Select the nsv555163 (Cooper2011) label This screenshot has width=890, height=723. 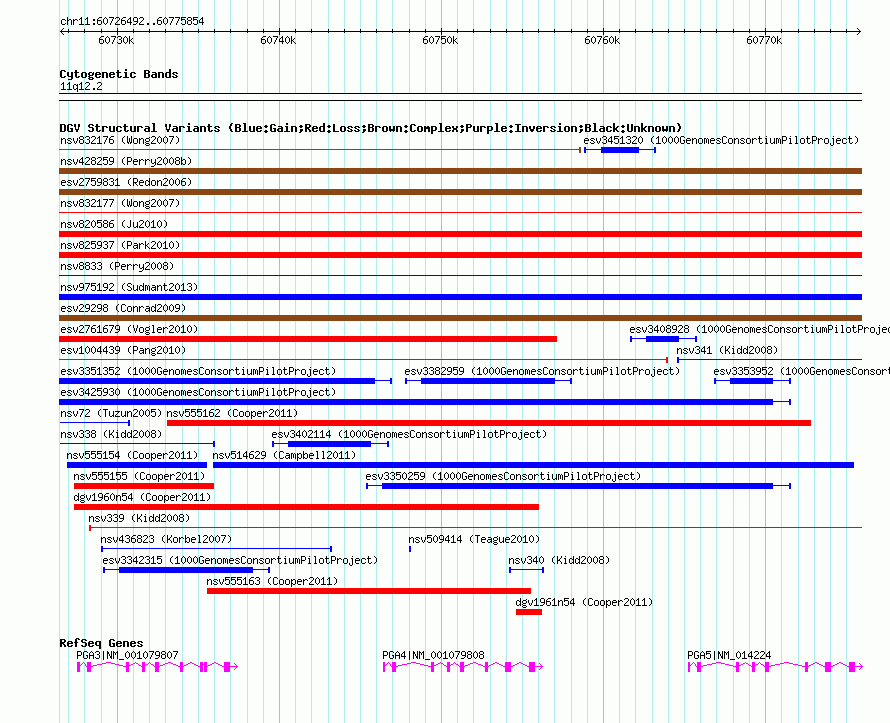tap(272, 581)
